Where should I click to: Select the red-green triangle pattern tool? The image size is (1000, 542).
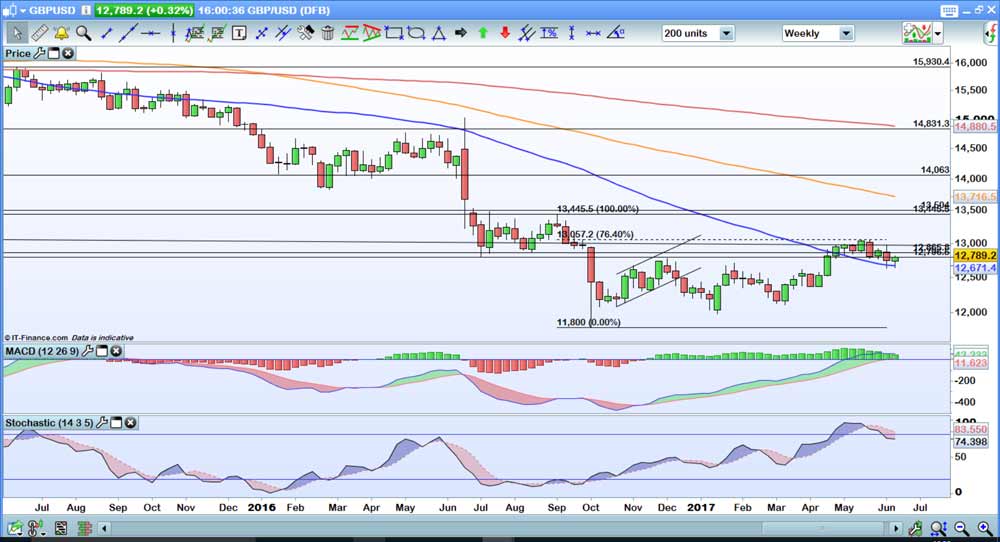[x=371, y=33]
